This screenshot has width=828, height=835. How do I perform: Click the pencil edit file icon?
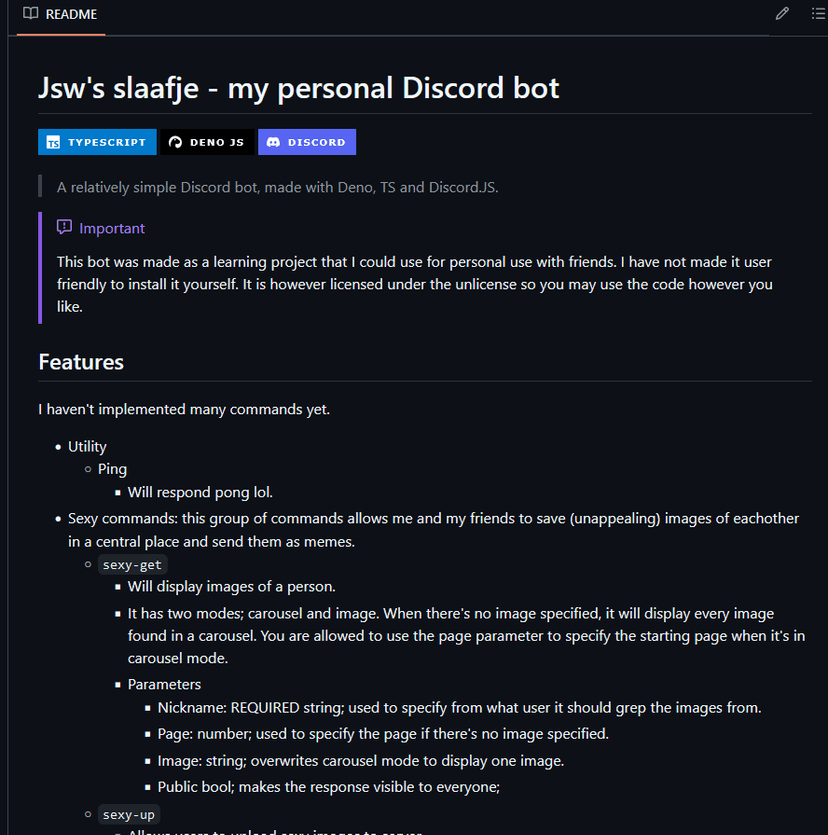tap(782, 14)
